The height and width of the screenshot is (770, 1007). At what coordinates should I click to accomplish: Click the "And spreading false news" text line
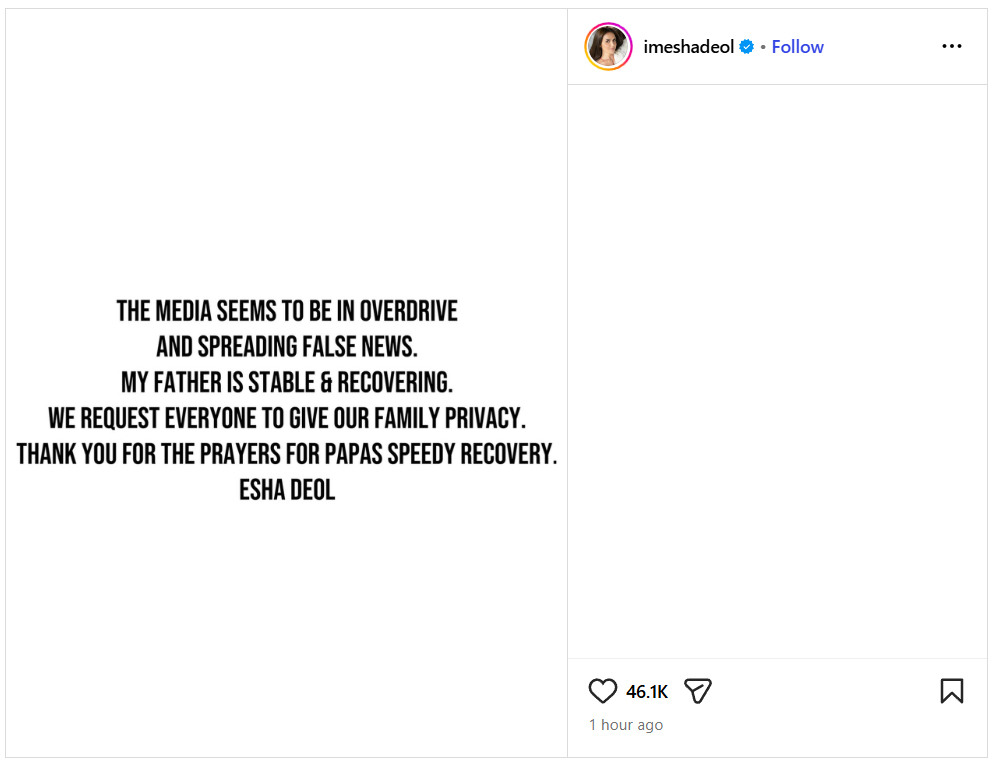(287, 347)
